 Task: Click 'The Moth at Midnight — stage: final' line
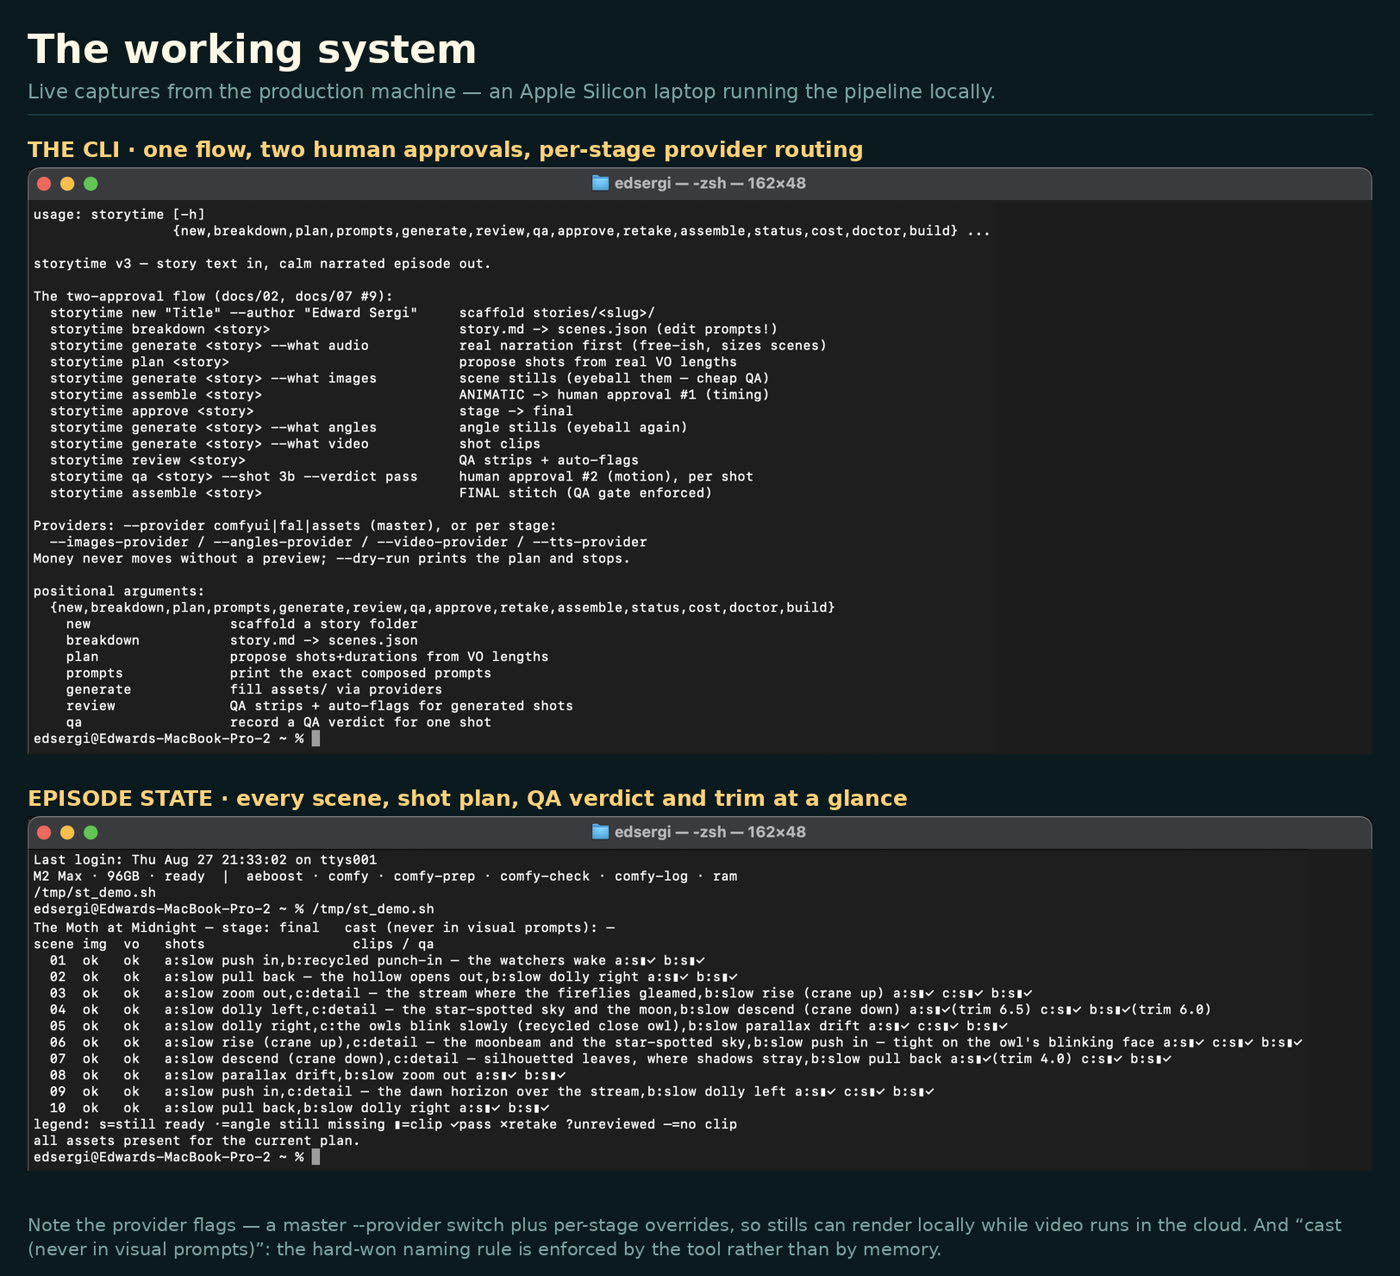324,928
